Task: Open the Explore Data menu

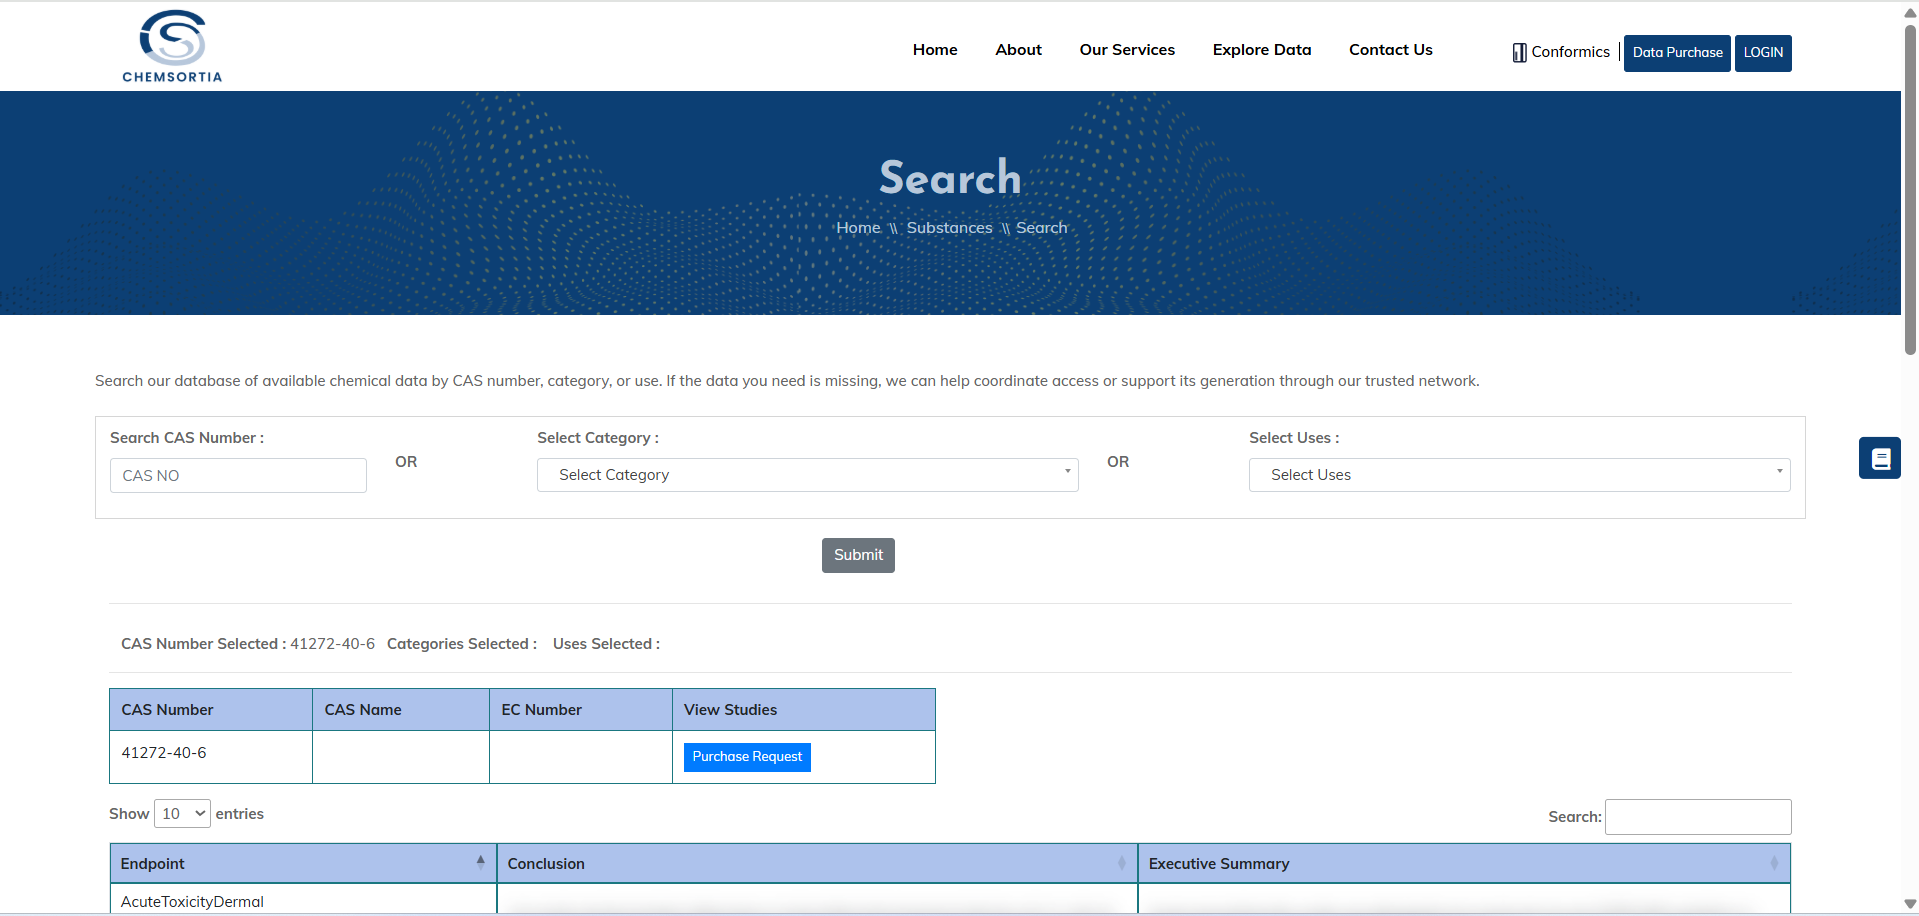Action: coord(1261,49)
